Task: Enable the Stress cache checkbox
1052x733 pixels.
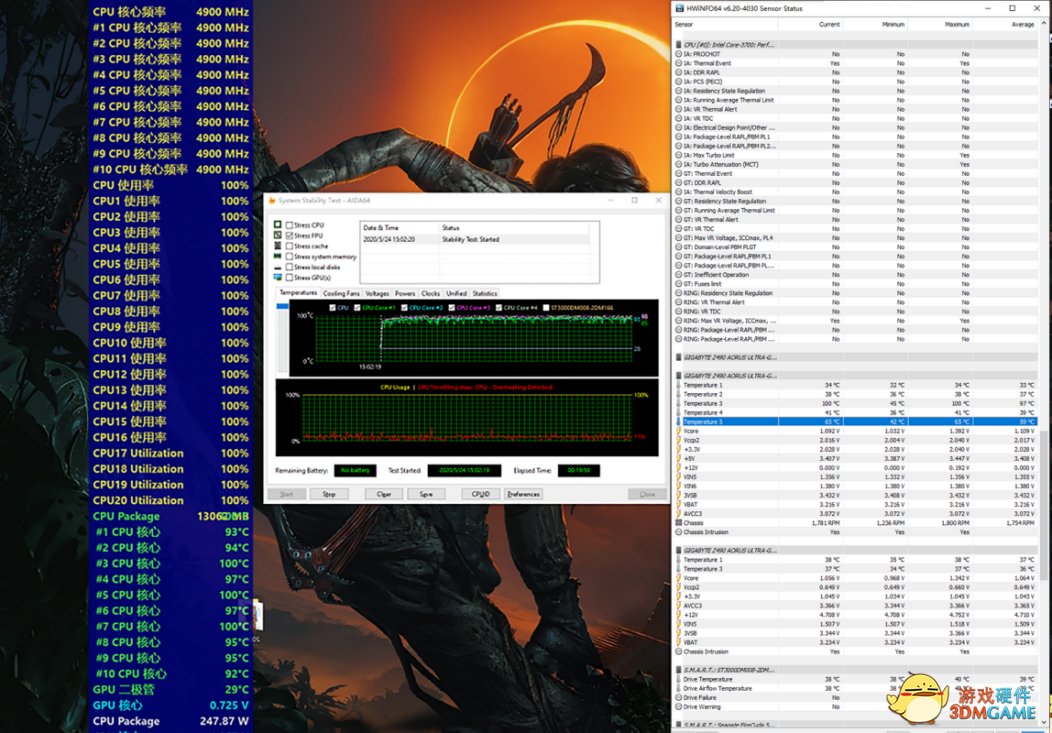Action: [289, 246]
